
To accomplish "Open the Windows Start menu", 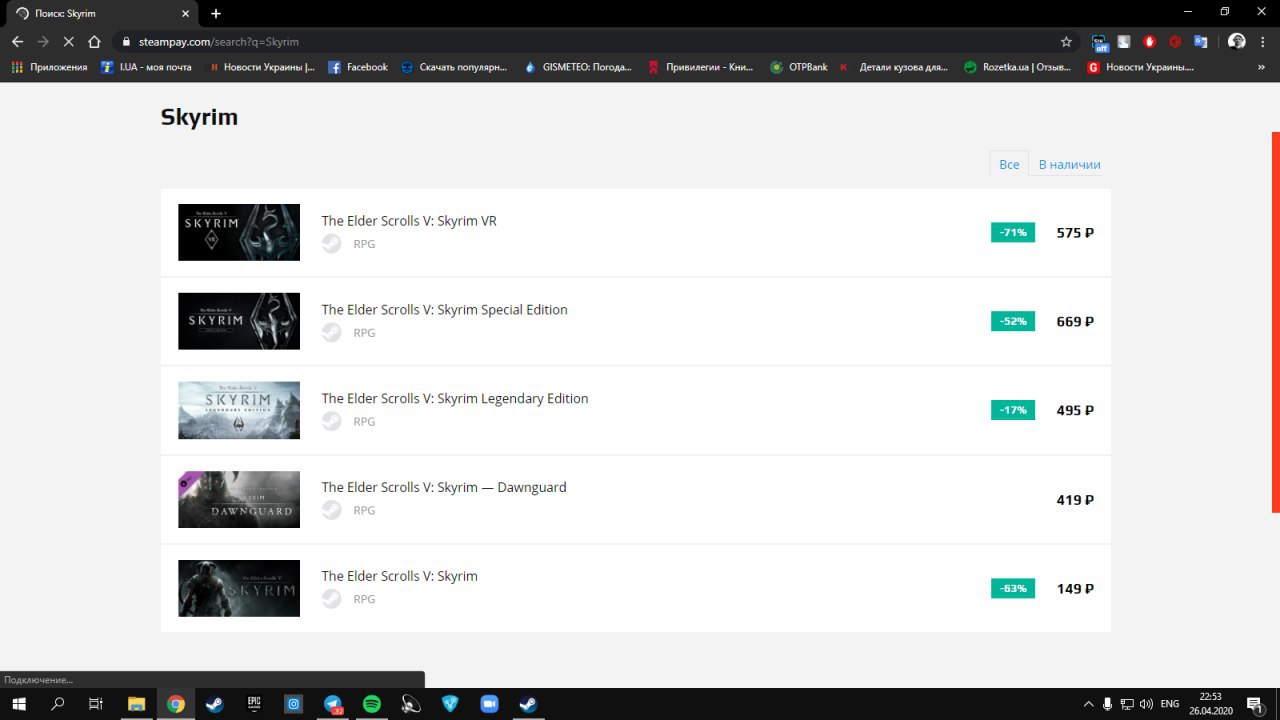I will pos(18,704).
